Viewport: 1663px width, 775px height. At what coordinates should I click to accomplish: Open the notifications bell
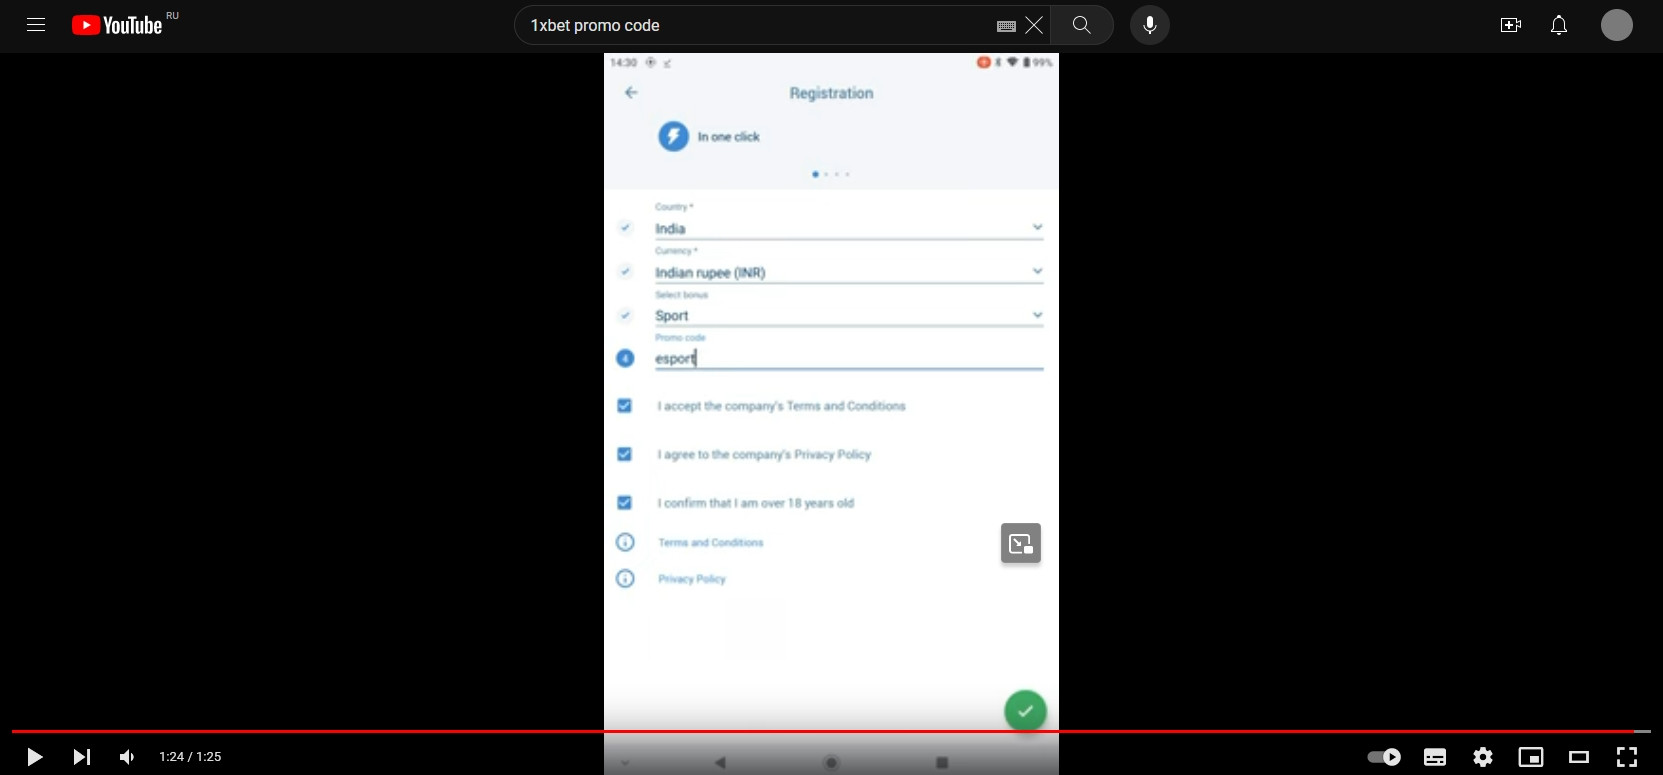pyautogui.click(x=1559, y=25)
